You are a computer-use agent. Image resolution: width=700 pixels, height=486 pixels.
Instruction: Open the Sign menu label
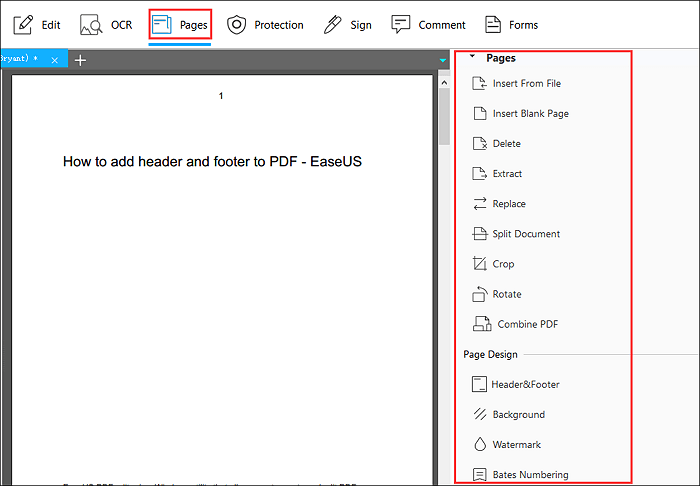(x=361, y=25)
